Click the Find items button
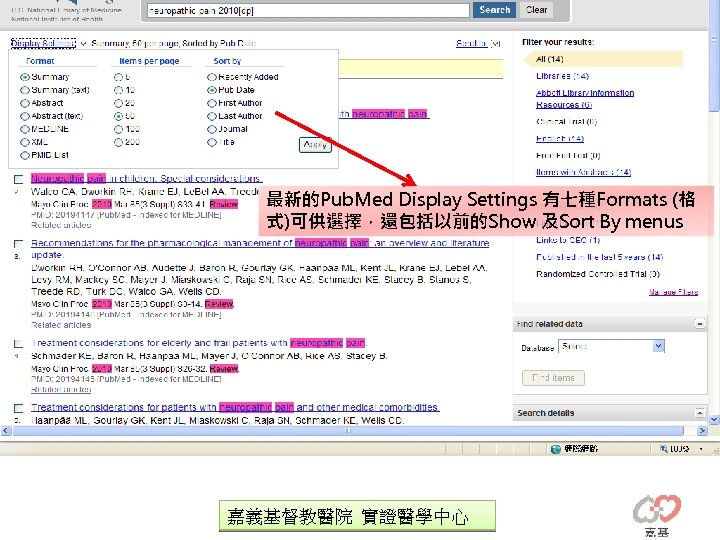 point(553,378)
